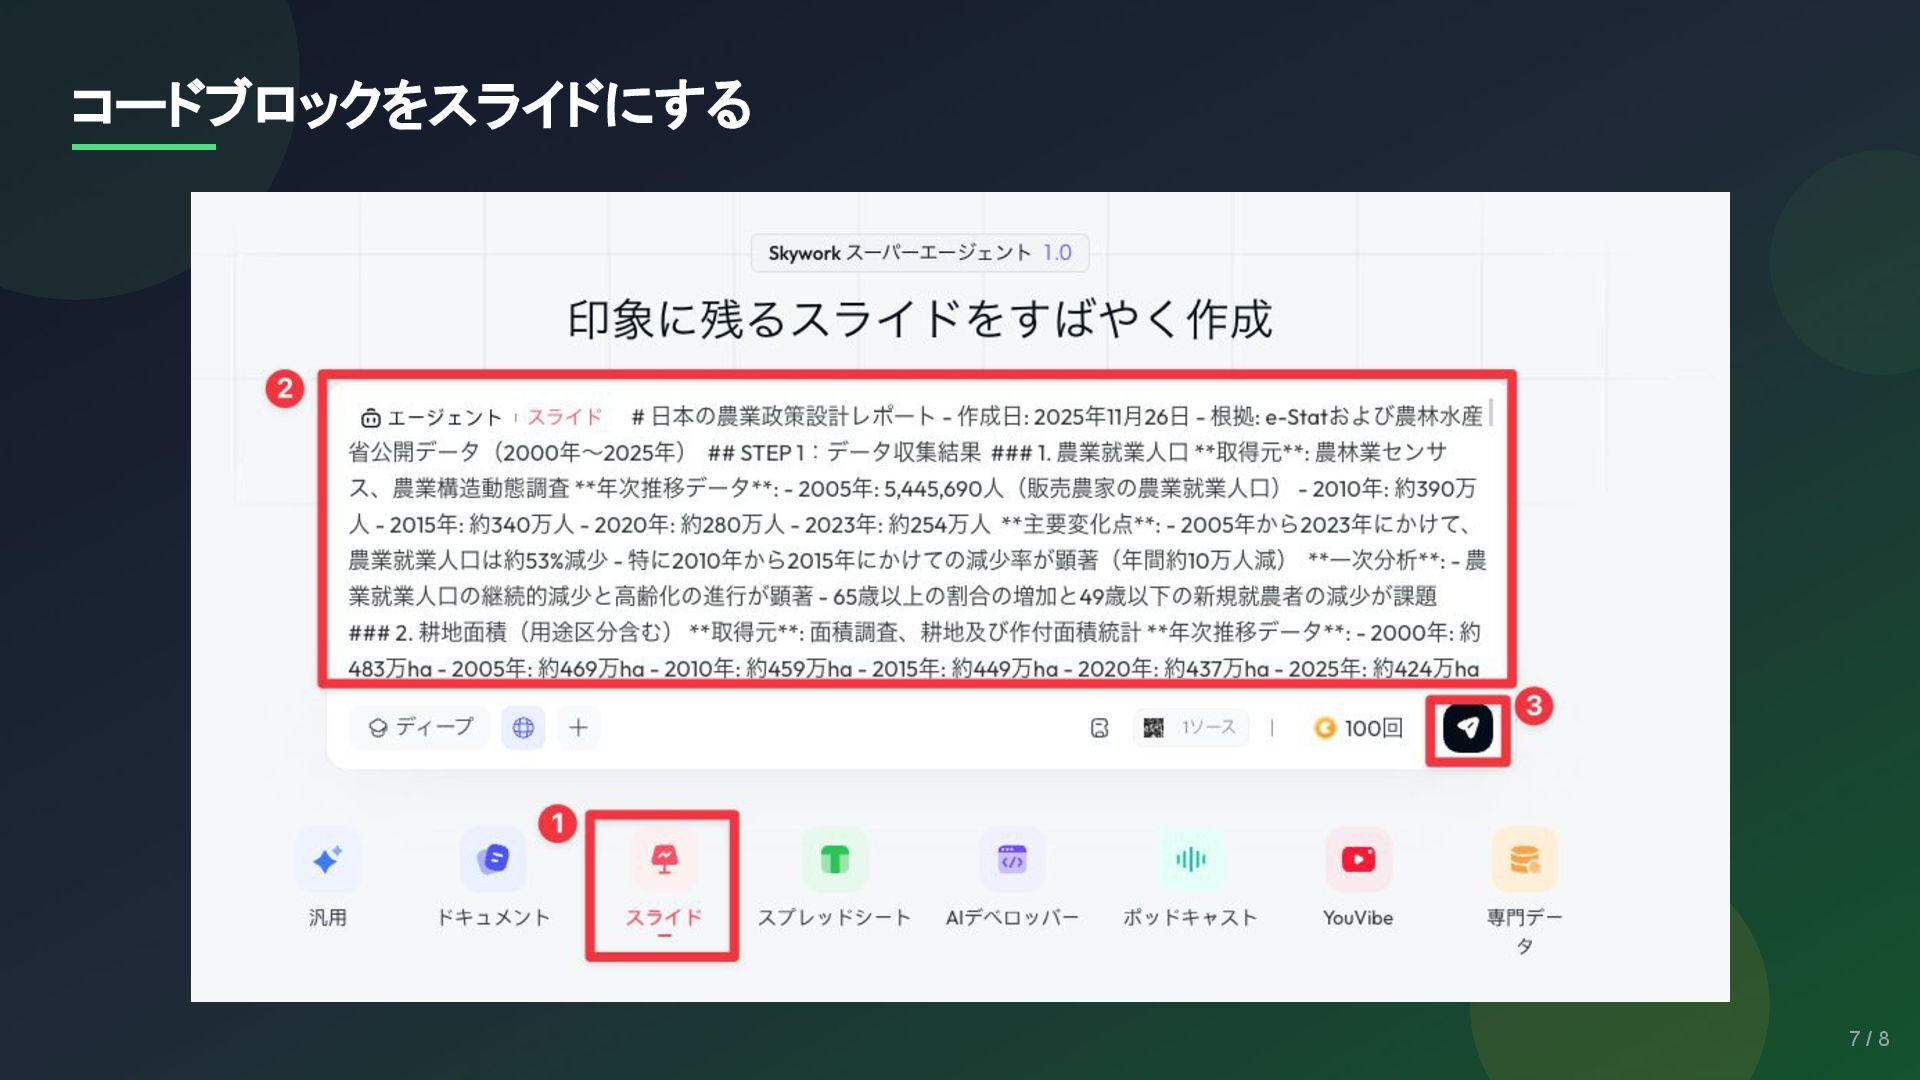Select the AIデベロッパー developer mode
The image size is (1920, 1080).
pos(1012,878)
